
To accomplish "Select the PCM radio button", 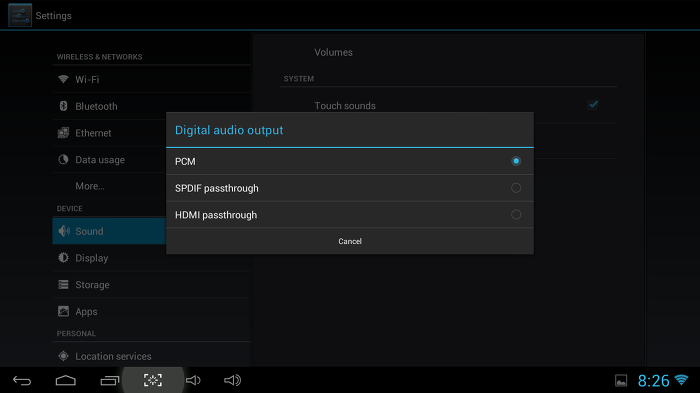I will (516, 161).
